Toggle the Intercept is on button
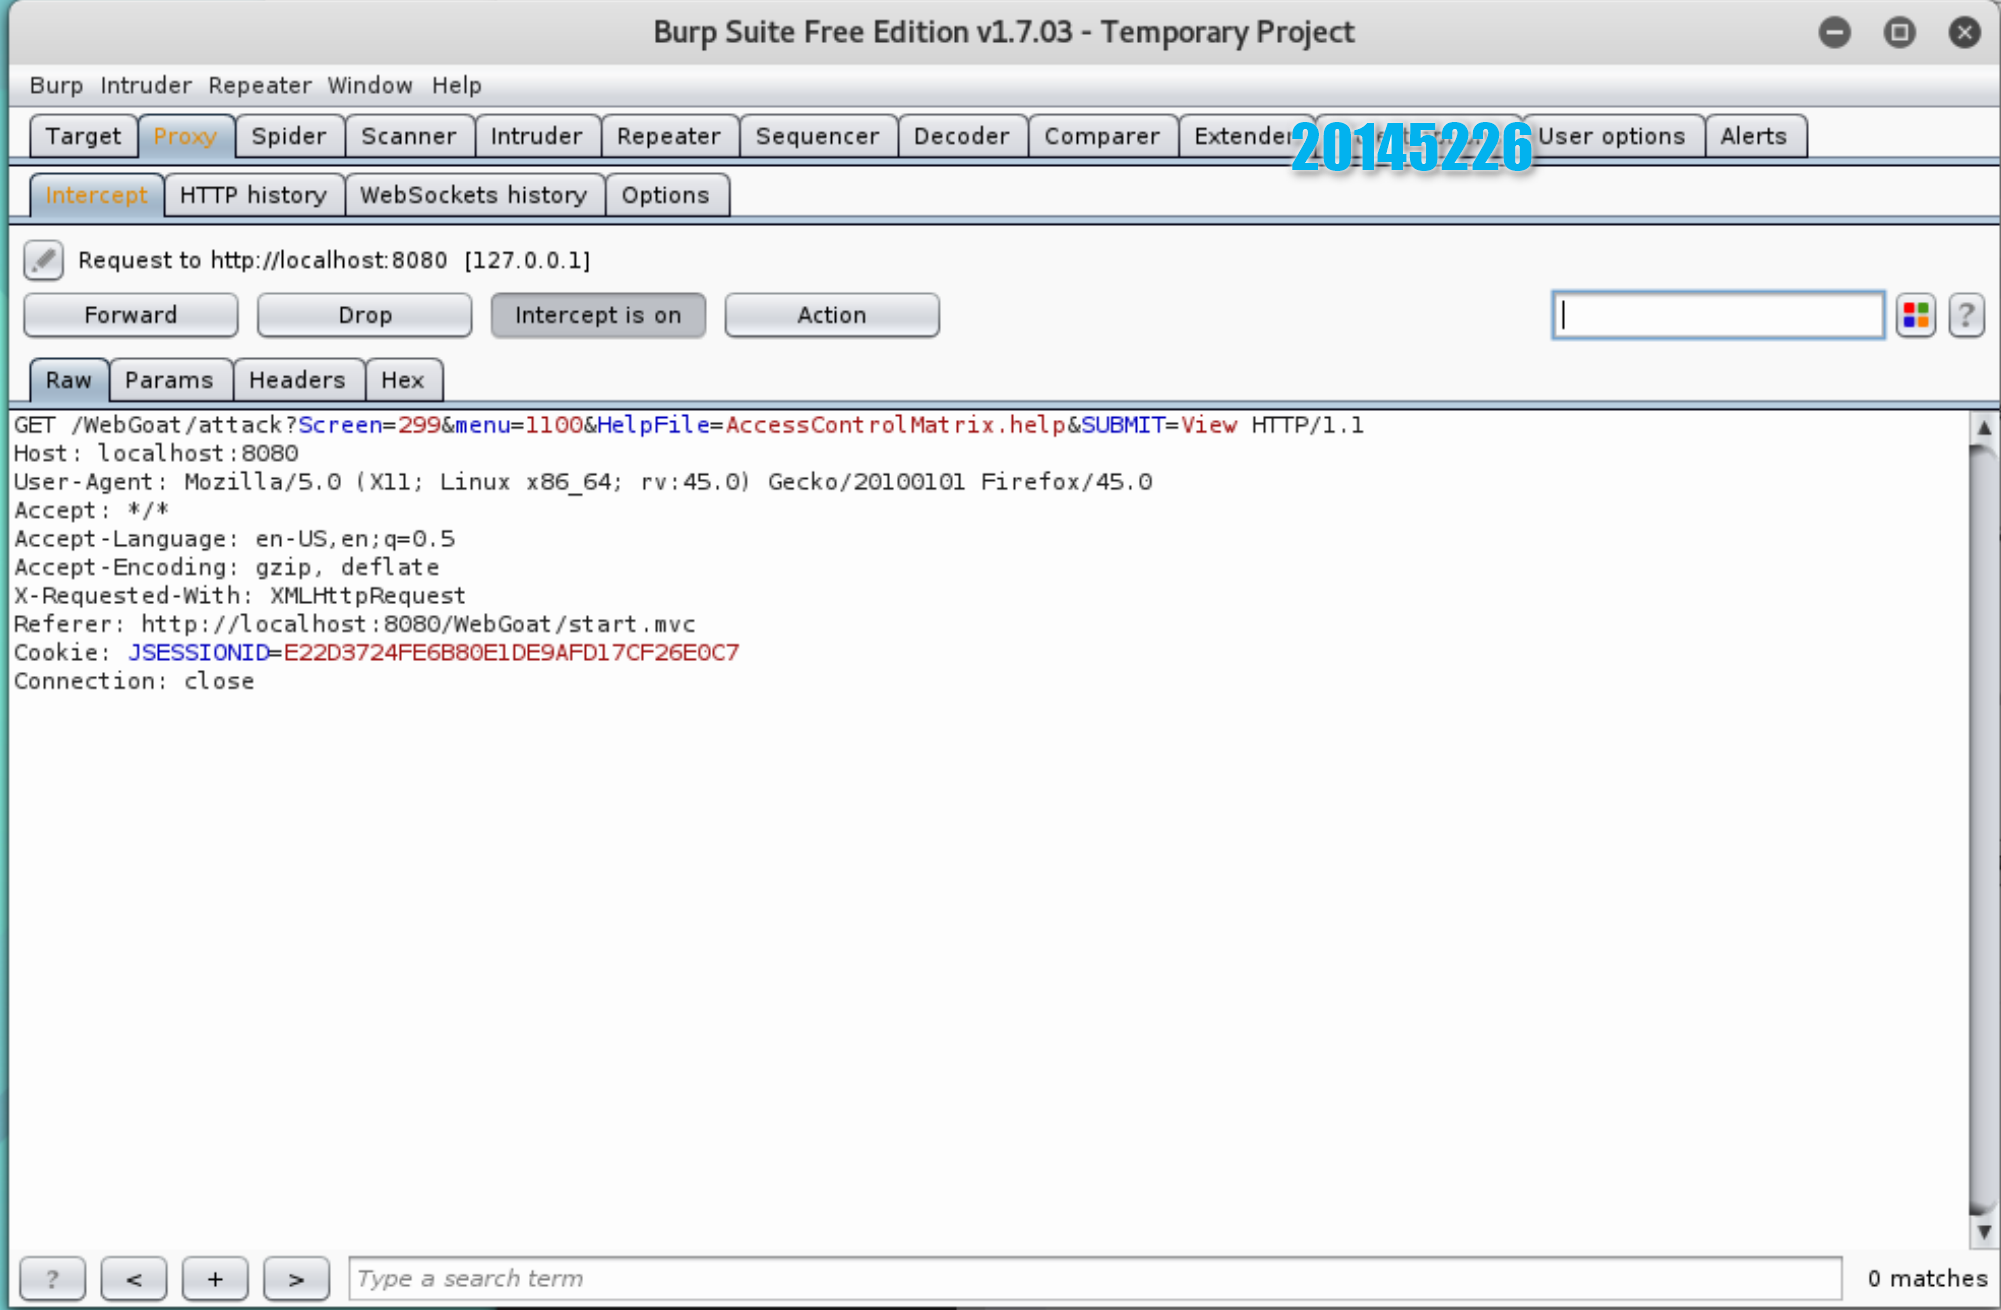 (598, 315)
